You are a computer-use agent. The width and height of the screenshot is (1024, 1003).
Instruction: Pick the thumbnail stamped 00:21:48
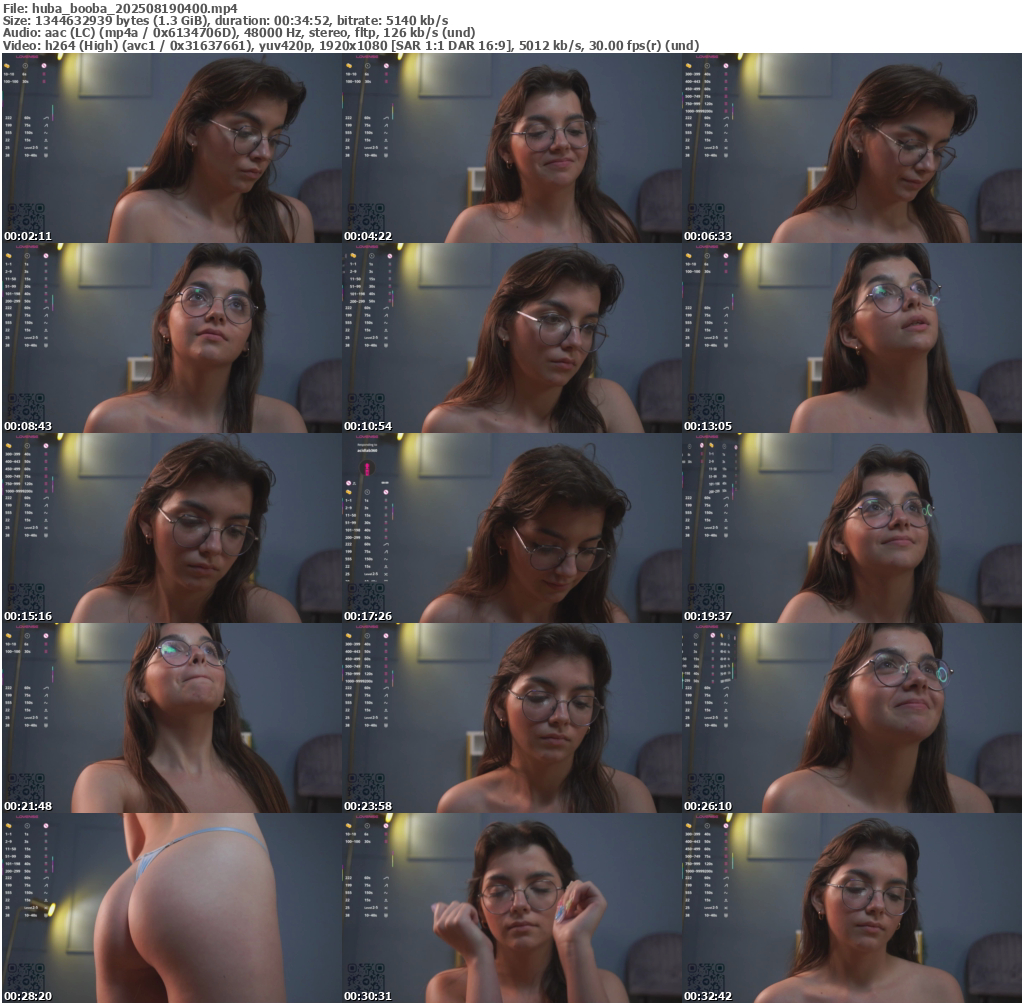tap(172, 718)
